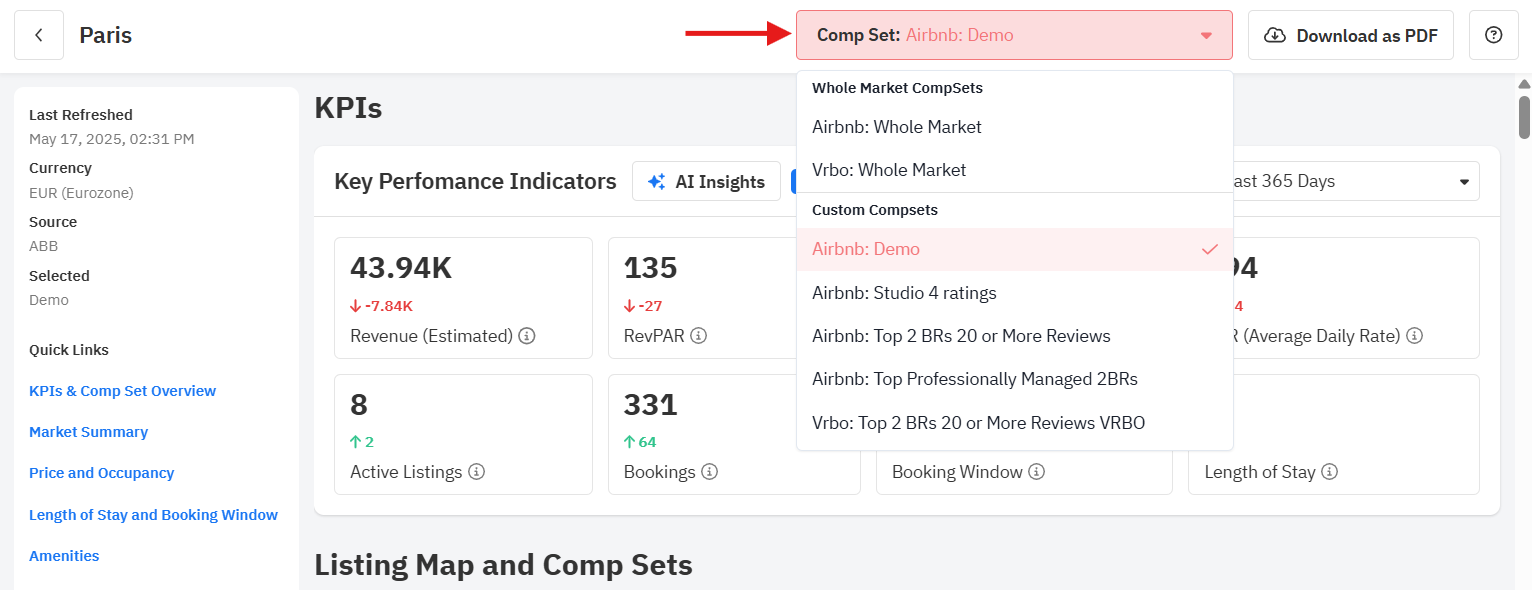The height and width of the screenshot is (590, 1532).
Task: Go to Price and Occupancy quick link
Action: [x=102, y=473]
